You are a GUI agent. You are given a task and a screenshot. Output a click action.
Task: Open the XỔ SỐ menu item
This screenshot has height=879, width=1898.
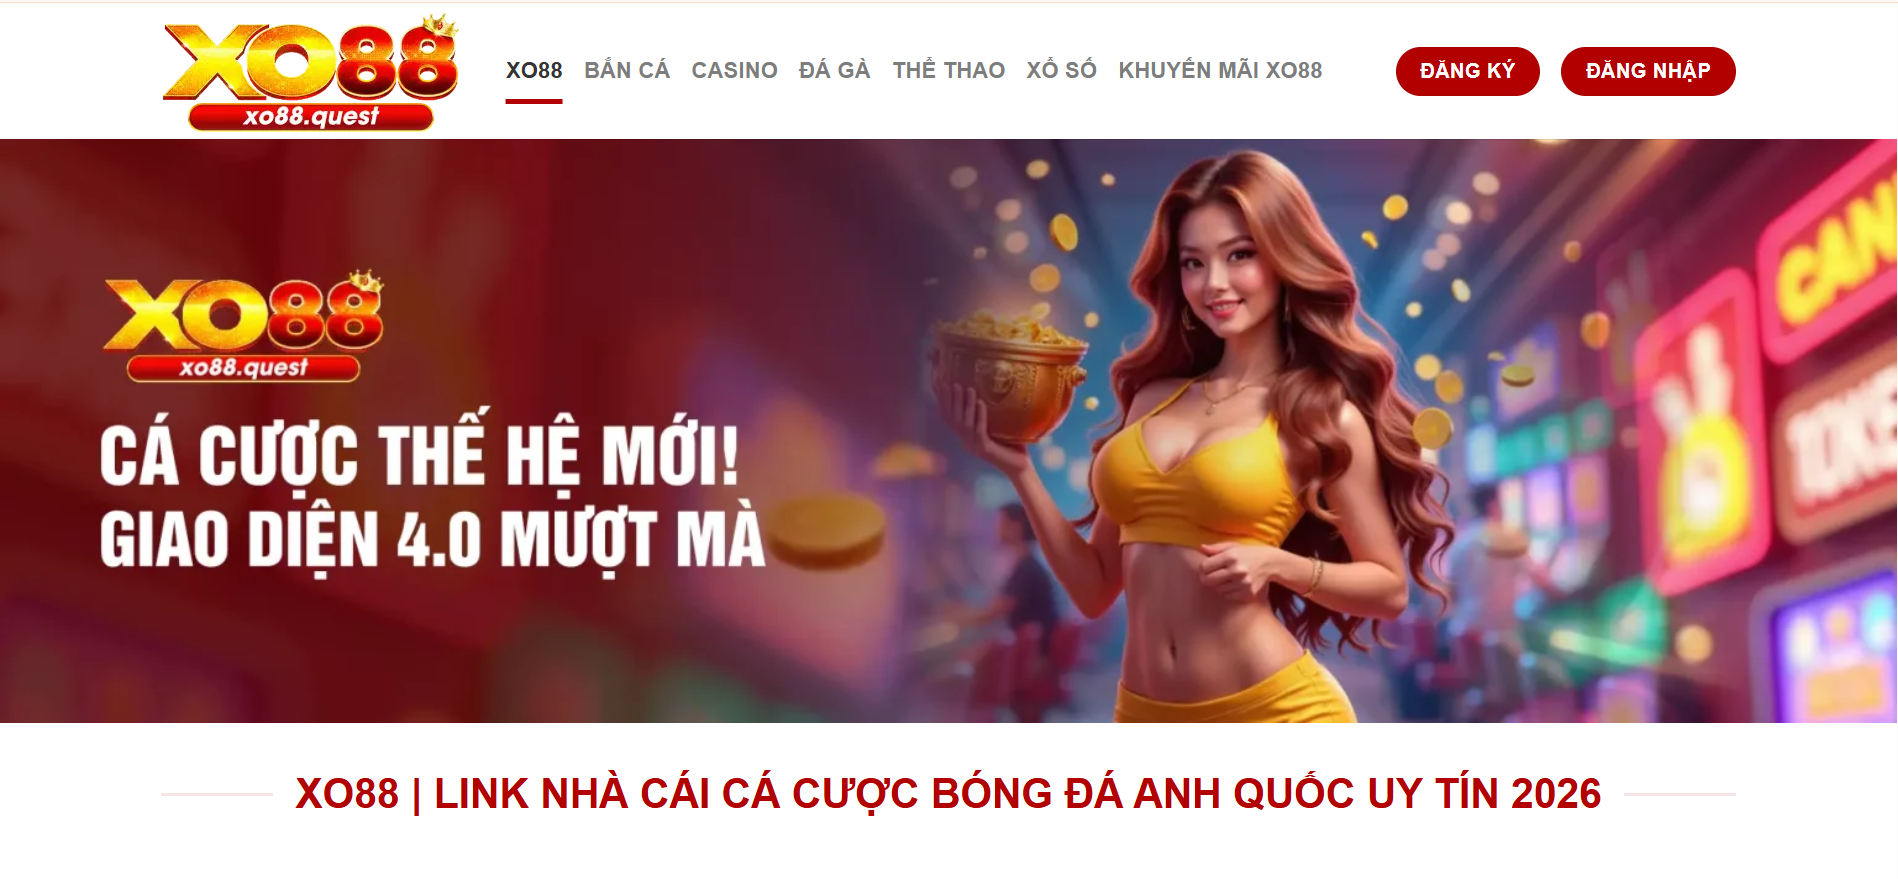(x=1061, y=70)
